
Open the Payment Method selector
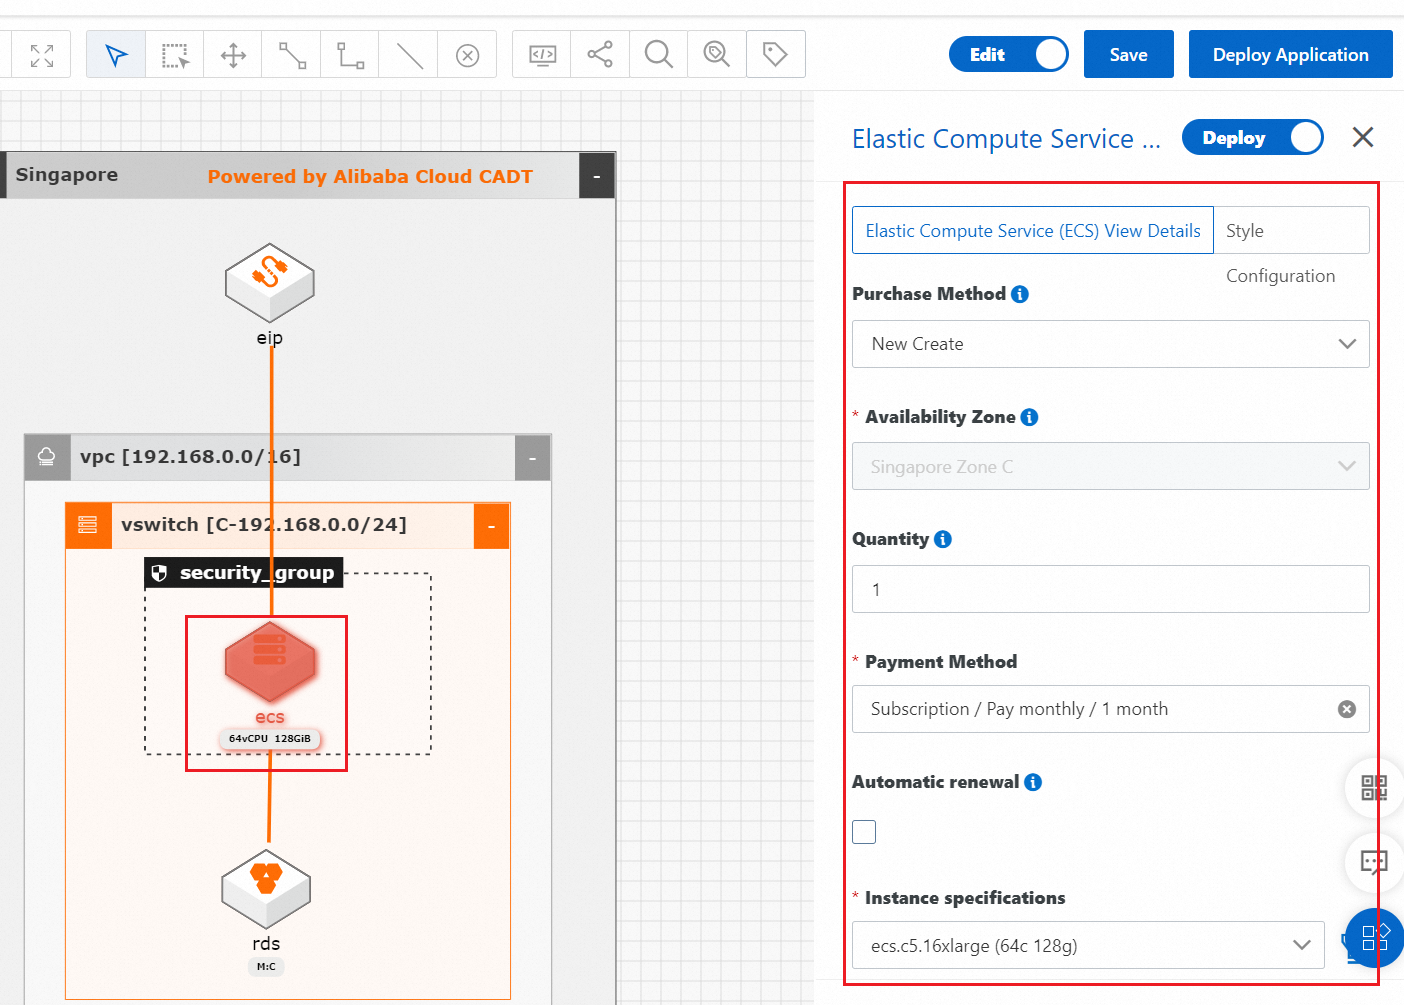[1110, 709]
